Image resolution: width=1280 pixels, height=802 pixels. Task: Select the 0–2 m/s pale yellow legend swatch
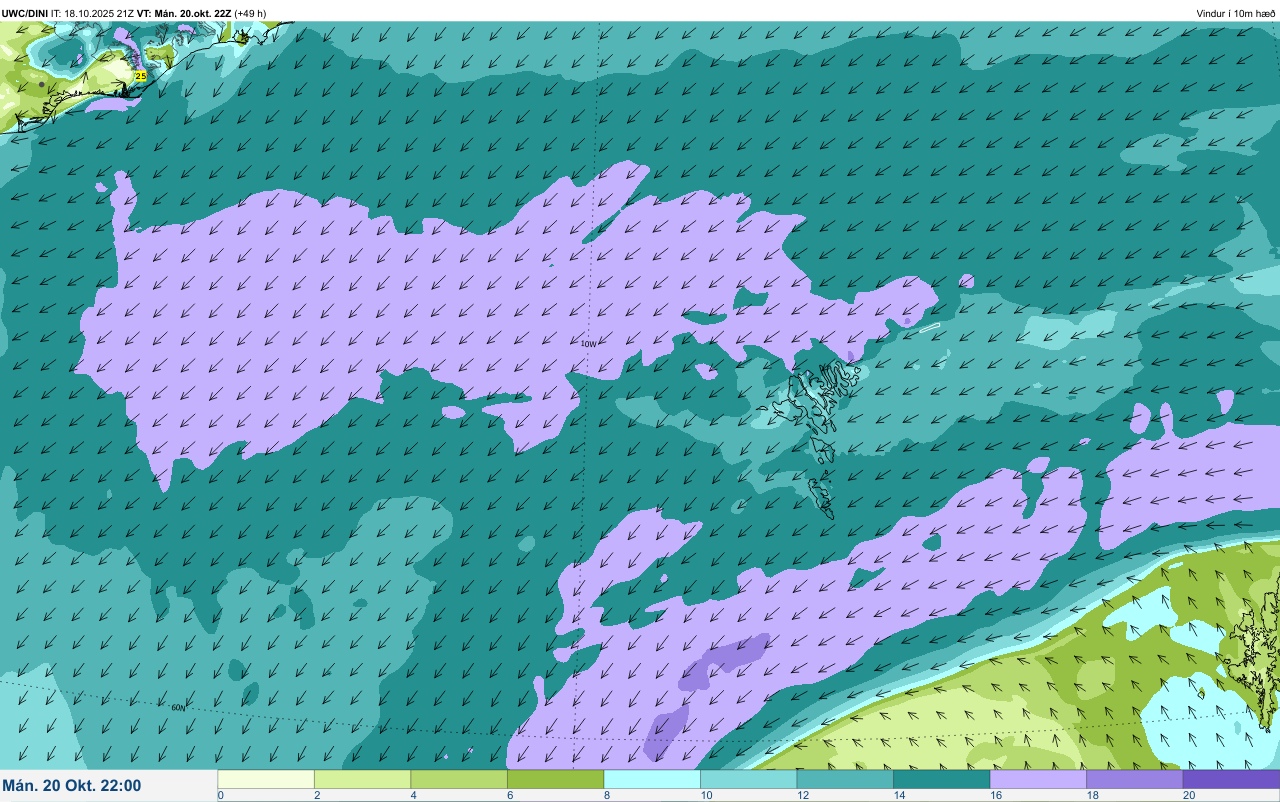[x=266, y=779]
